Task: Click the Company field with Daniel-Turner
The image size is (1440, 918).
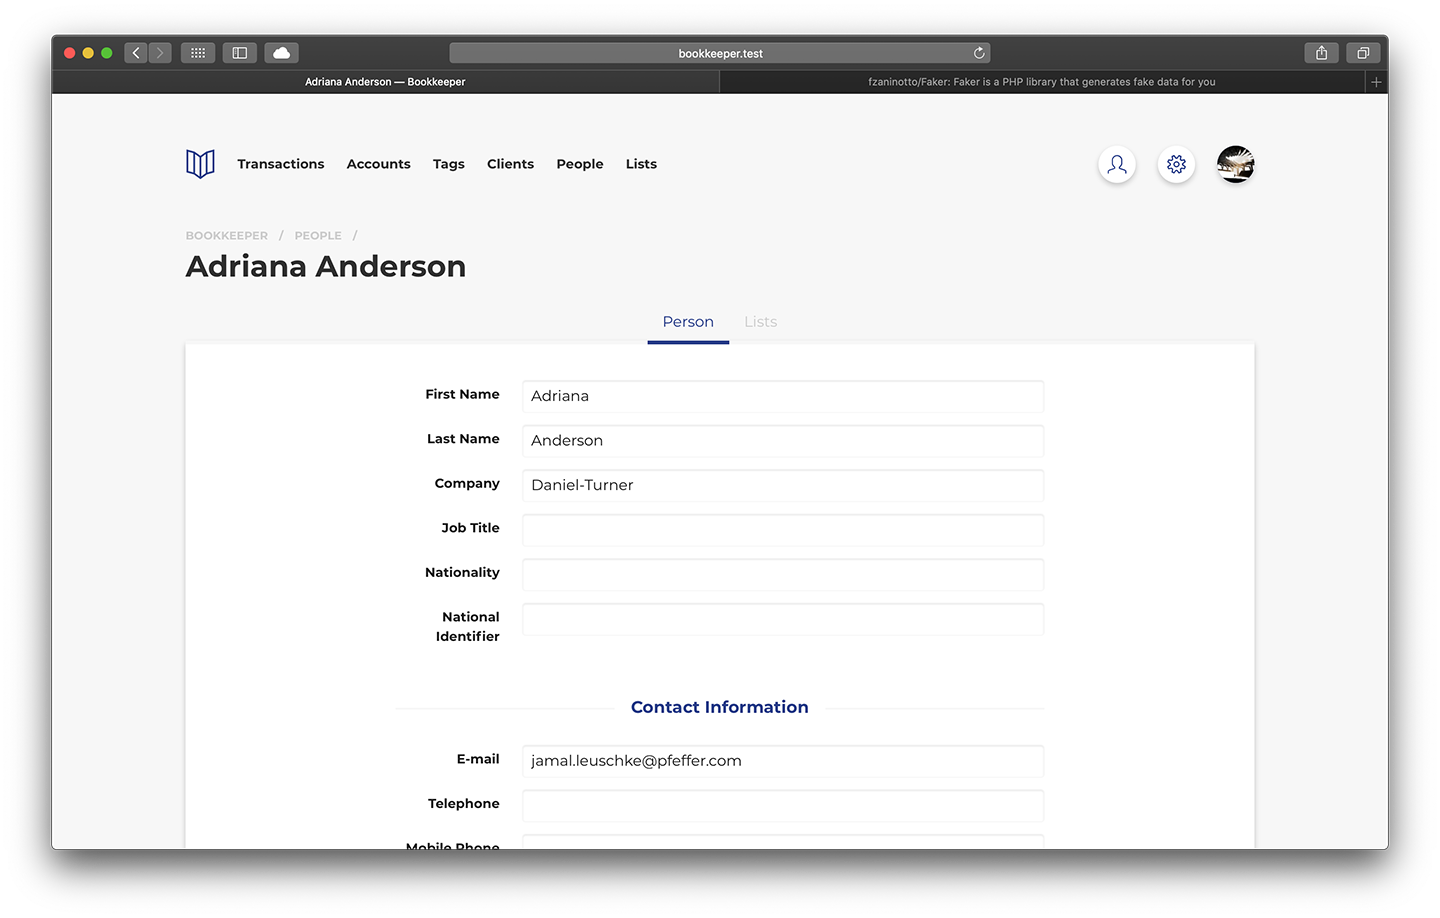Action: (x=783, y=485)
